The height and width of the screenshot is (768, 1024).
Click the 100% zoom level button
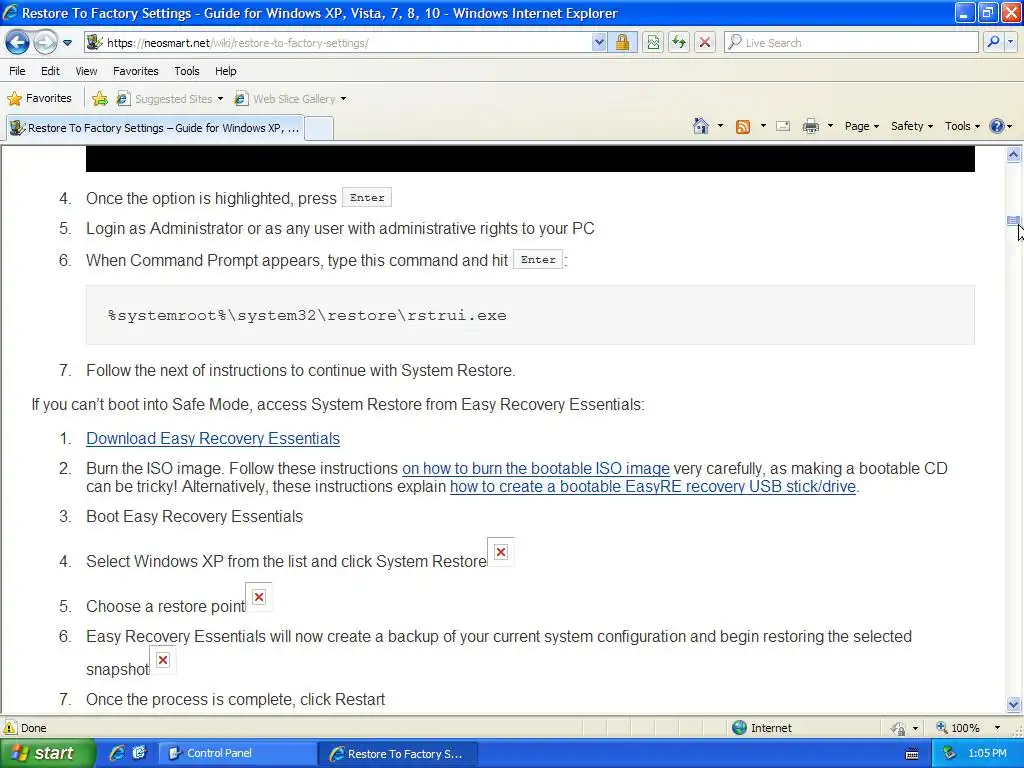coord(958,728)
